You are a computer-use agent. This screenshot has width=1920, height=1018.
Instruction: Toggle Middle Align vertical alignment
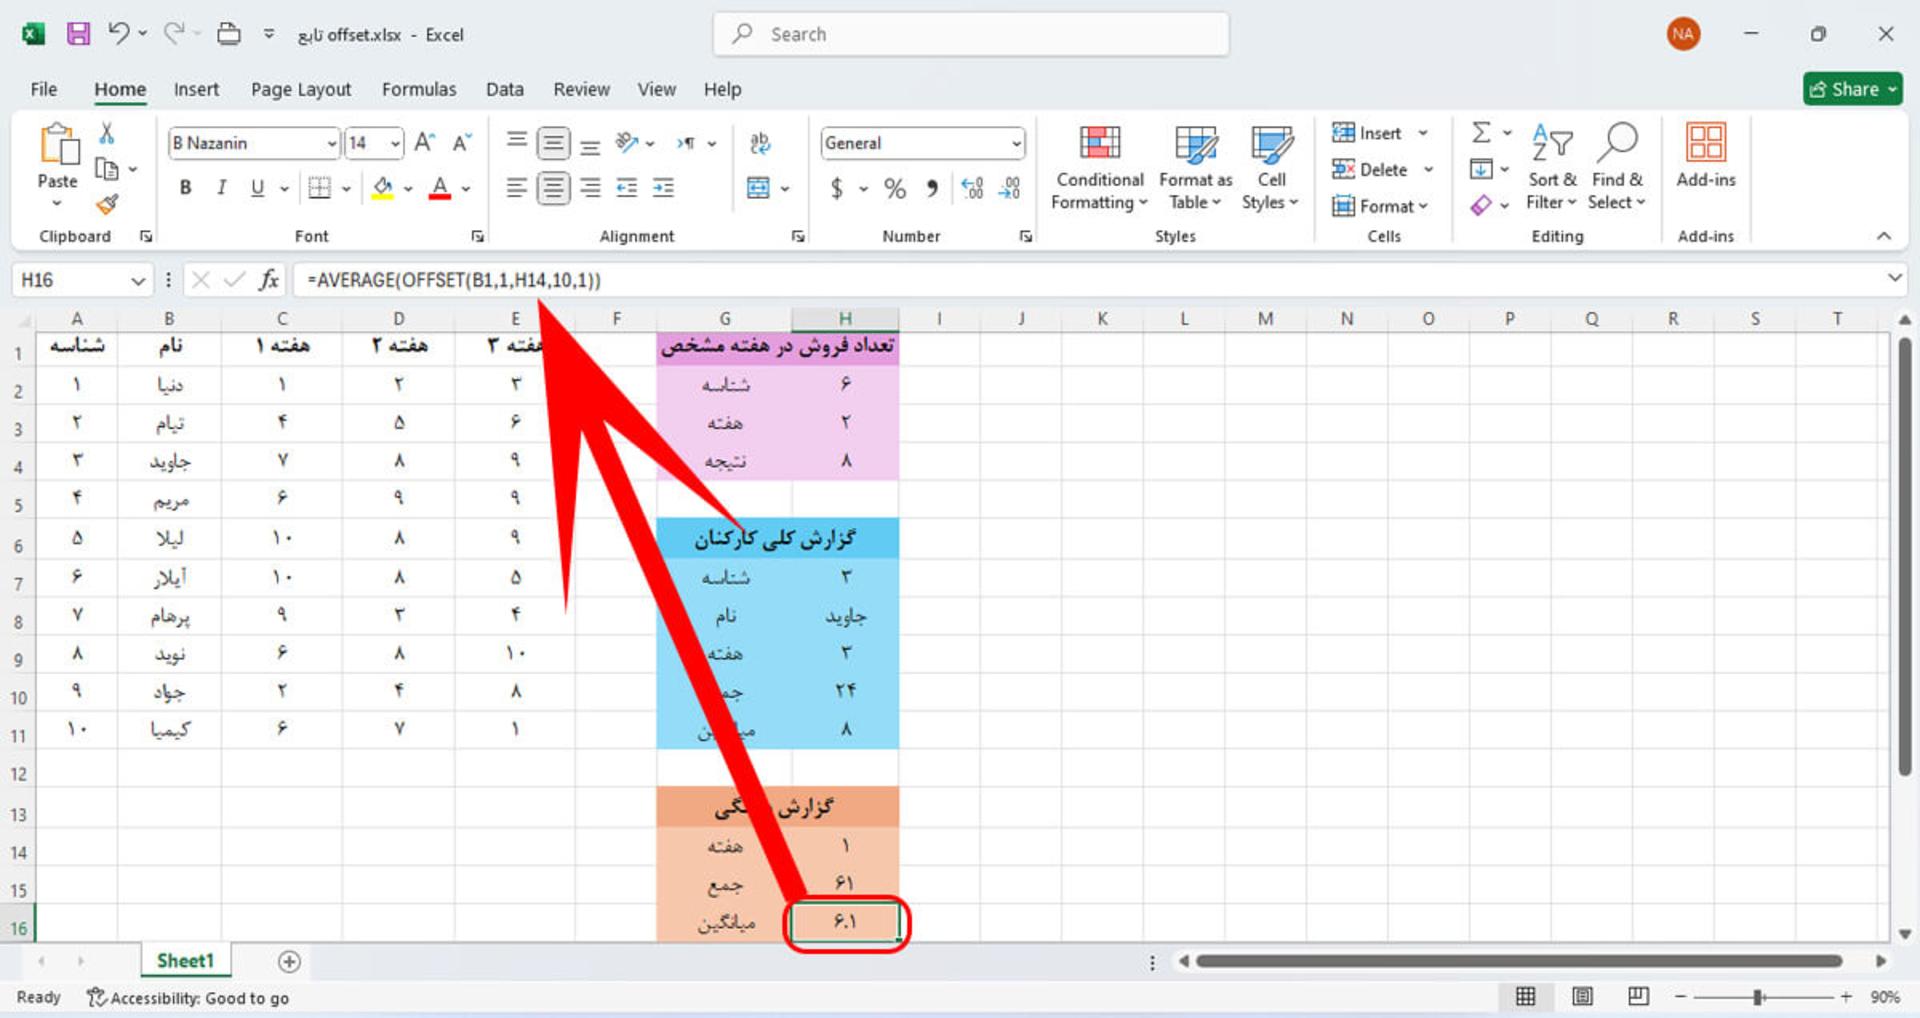553,143
